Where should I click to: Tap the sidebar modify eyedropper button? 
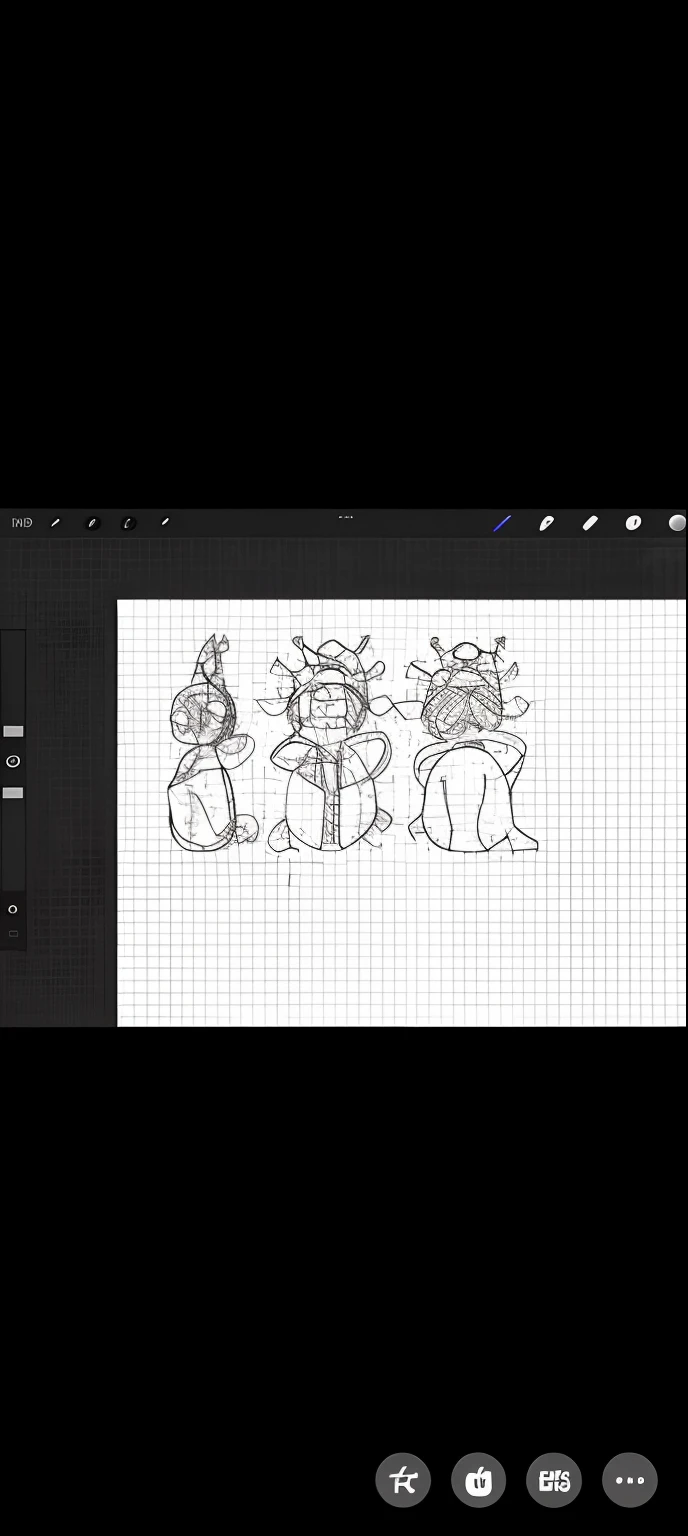[13, 761]
